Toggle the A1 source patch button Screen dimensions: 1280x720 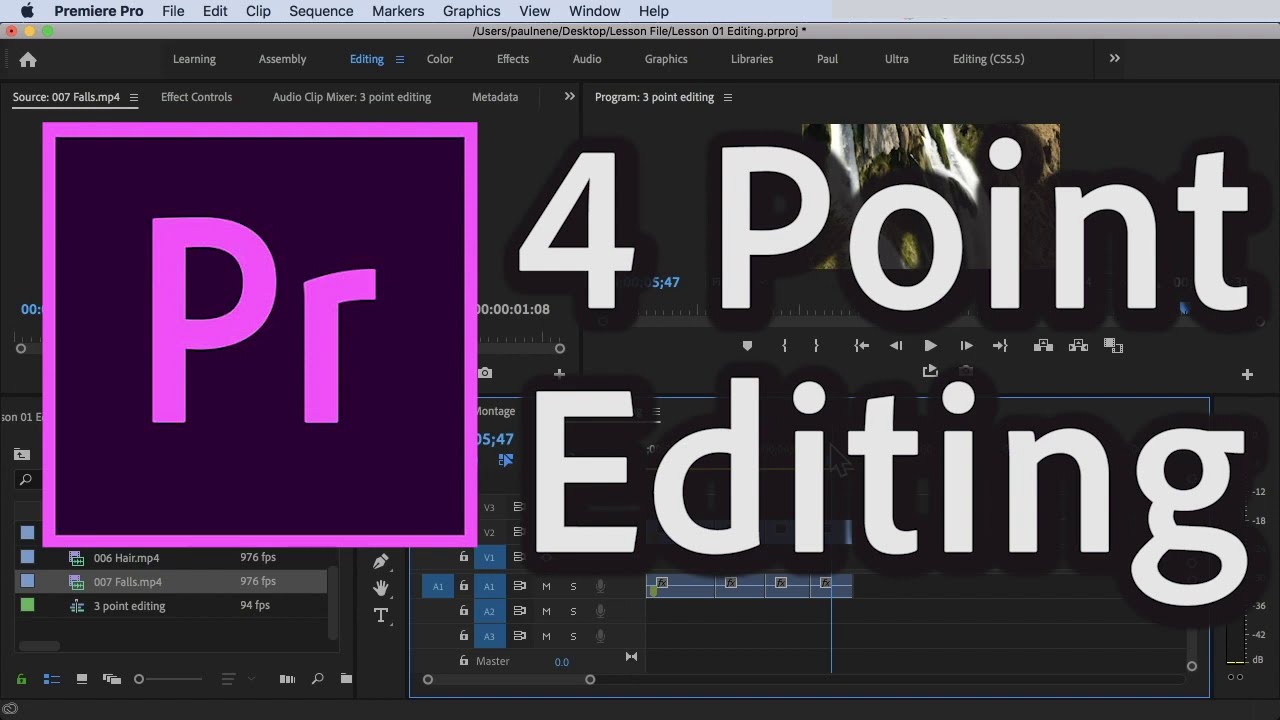click(438, 587)
